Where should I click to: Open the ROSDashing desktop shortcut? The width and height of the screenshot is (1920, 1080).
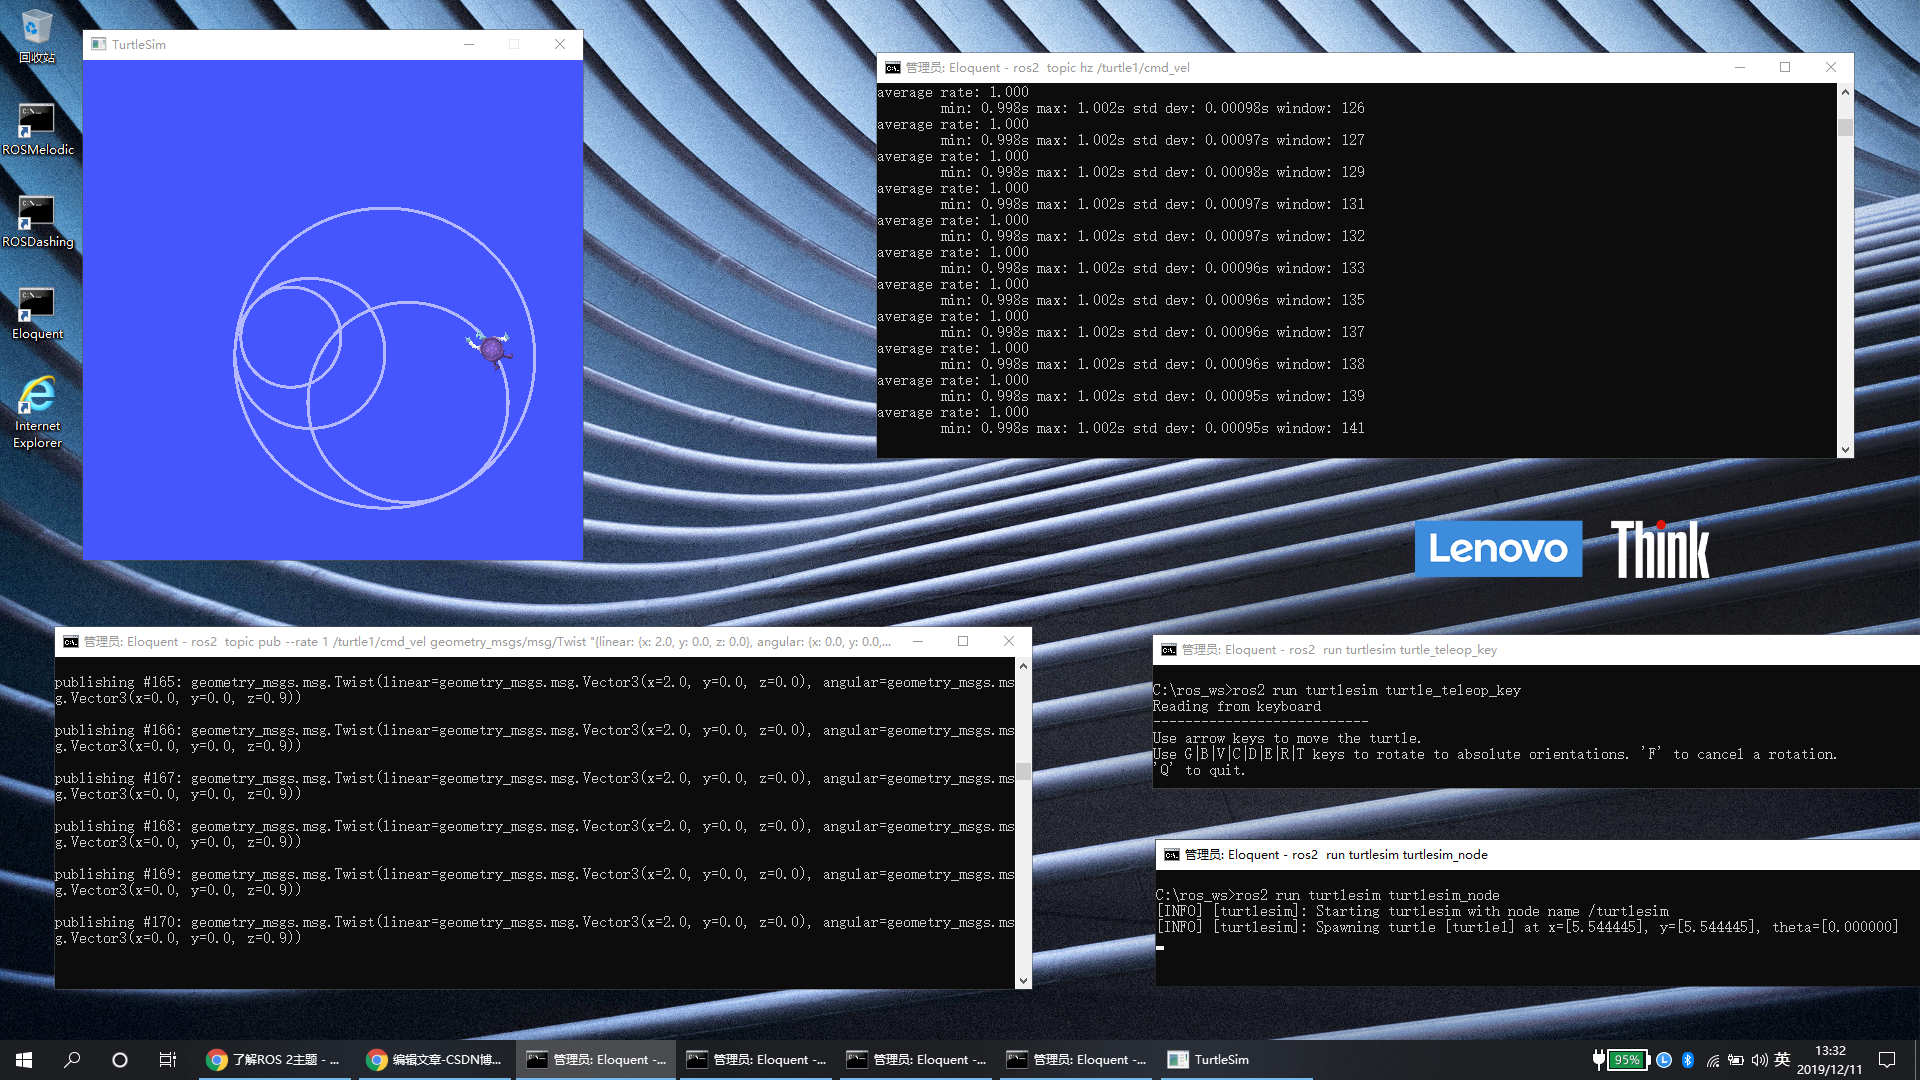click(x=37, y=220)
